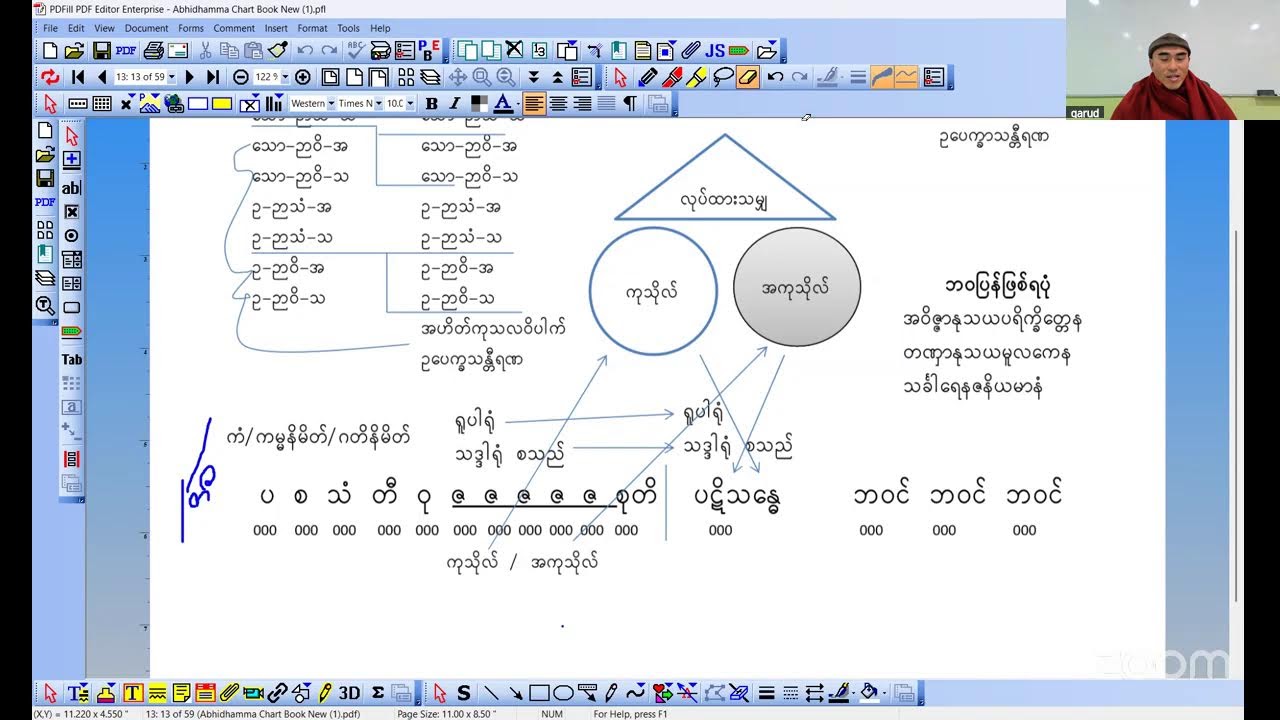
Task: Open the File menu
Action: [50, 28]
